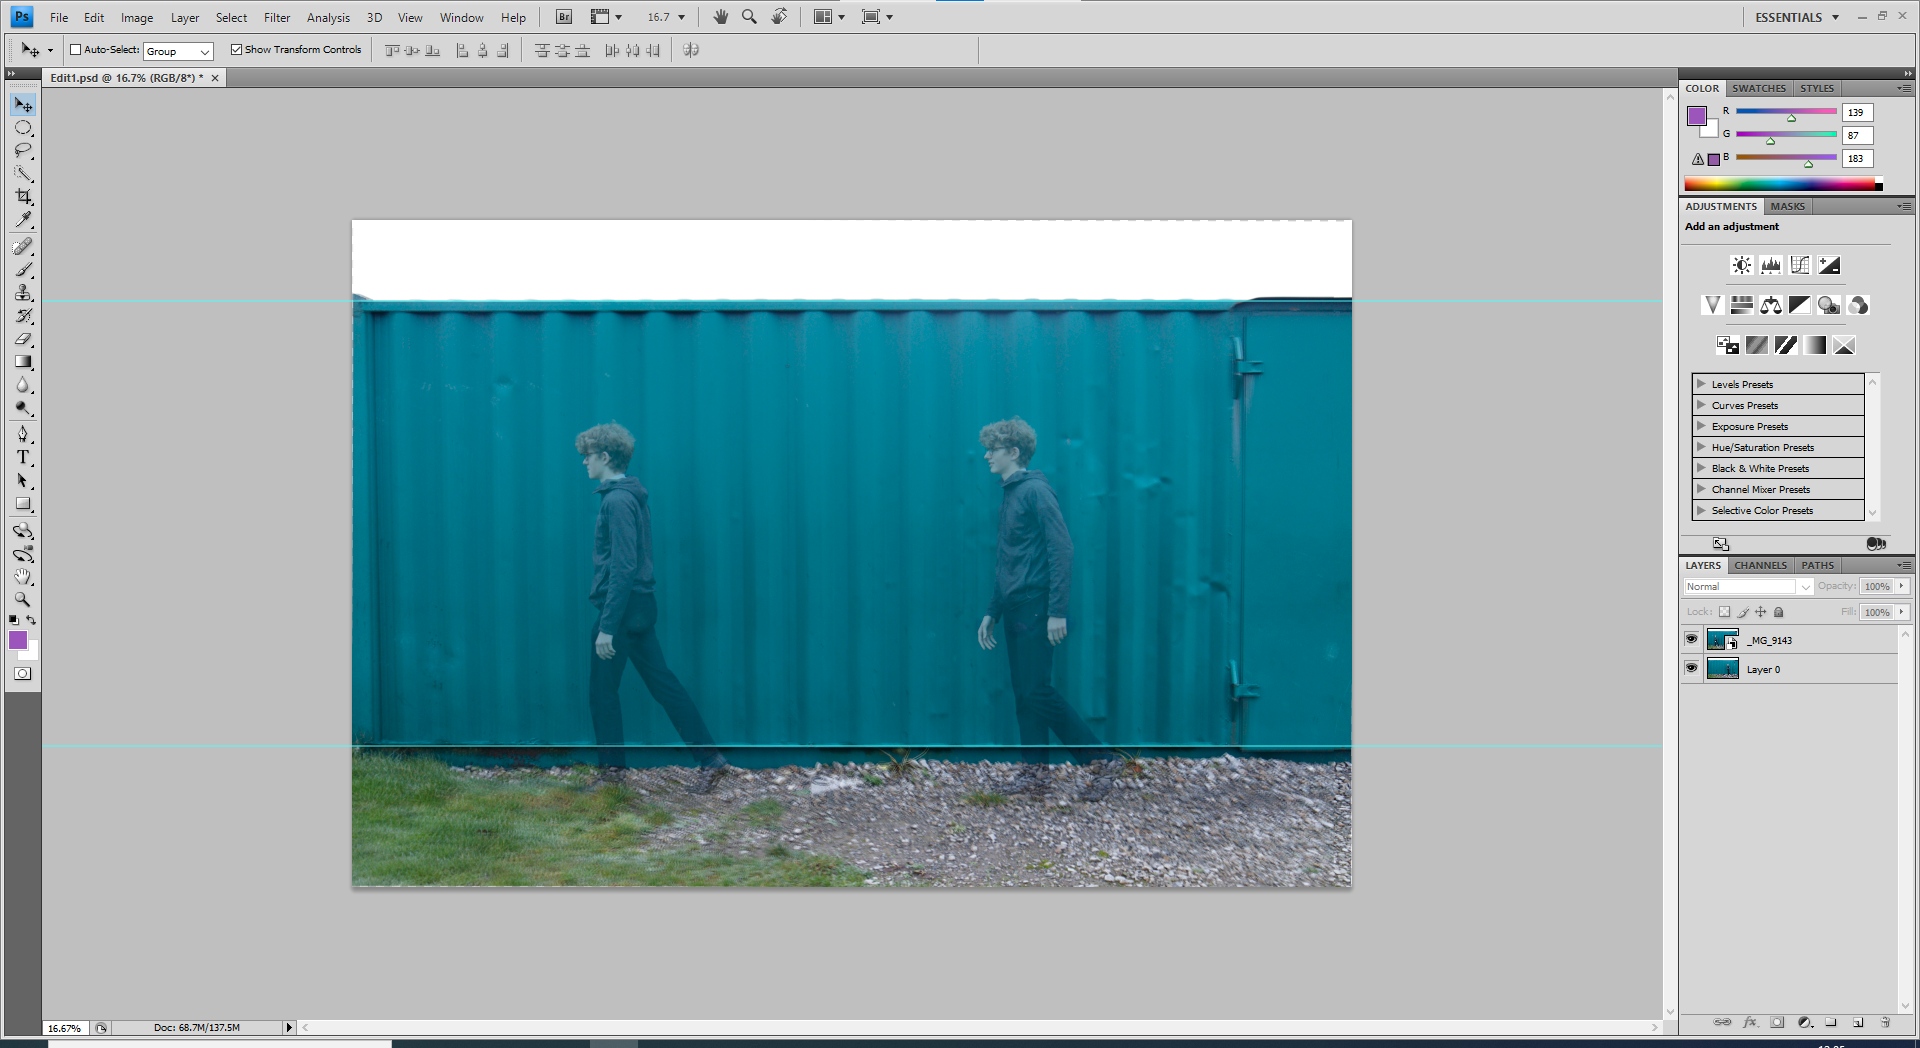Add a Photo Filter adjustment
The width and height of the screenshot is (1920, 1048).
(x=1829, y=305)
